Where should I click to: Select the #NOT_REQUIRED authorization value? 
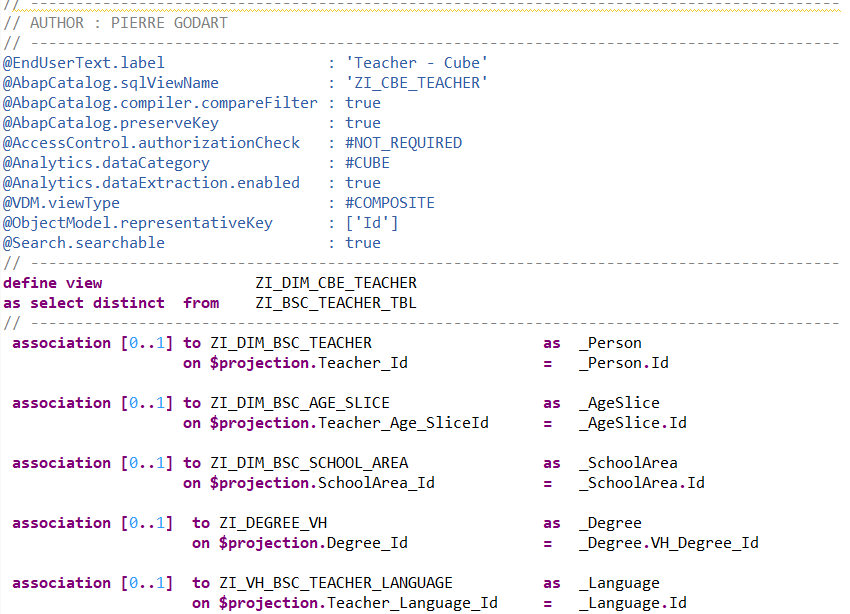point(406,142)
